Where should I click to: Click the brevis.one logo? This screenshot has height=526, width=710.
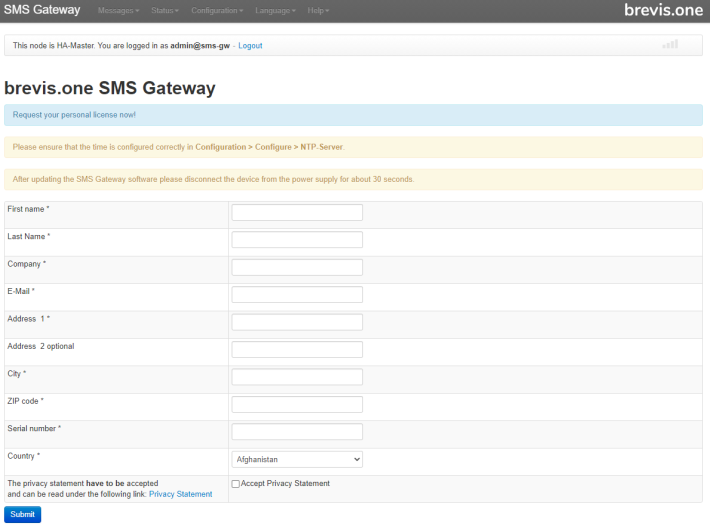(x=663, y=10)
